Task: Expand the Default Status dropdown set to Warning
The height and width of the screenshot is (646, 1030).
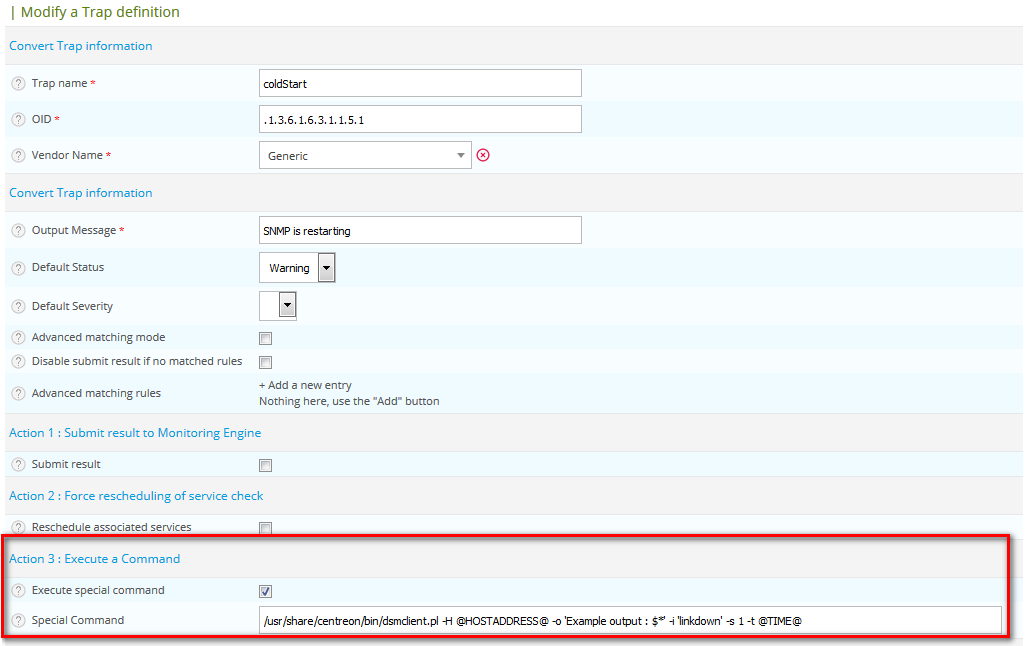Action: tap(298, 268)
